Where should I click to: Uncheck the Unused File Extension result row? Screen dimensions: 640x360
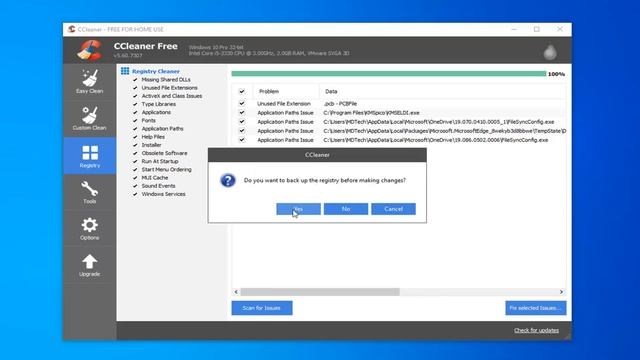pyautogui.click(x=242, y=104)
